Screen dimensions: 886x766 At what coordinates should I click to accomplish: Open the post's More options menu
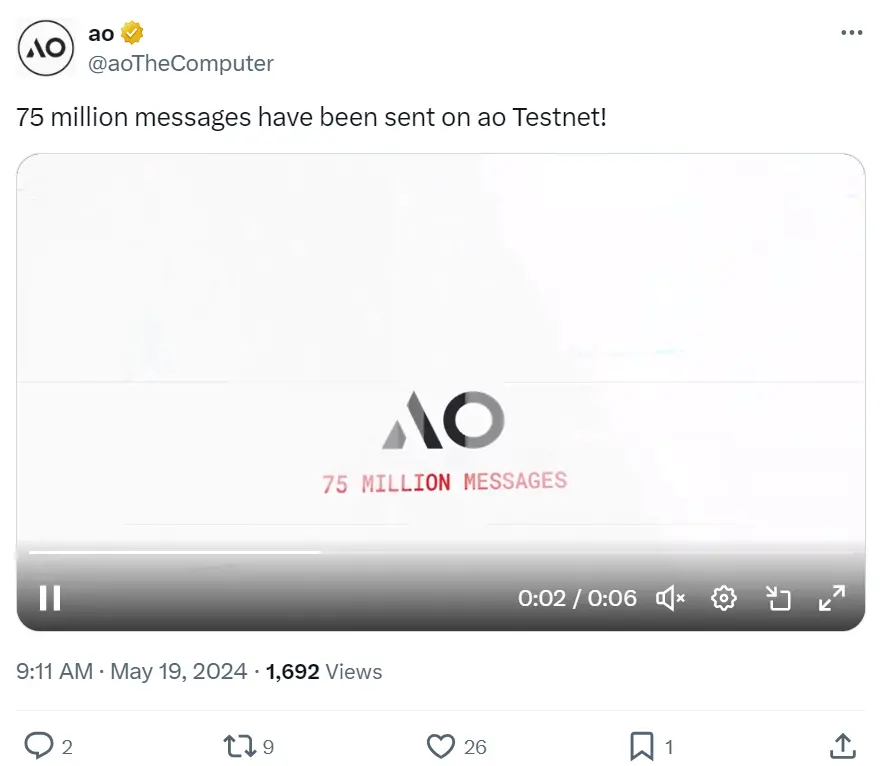coord(851,33)
